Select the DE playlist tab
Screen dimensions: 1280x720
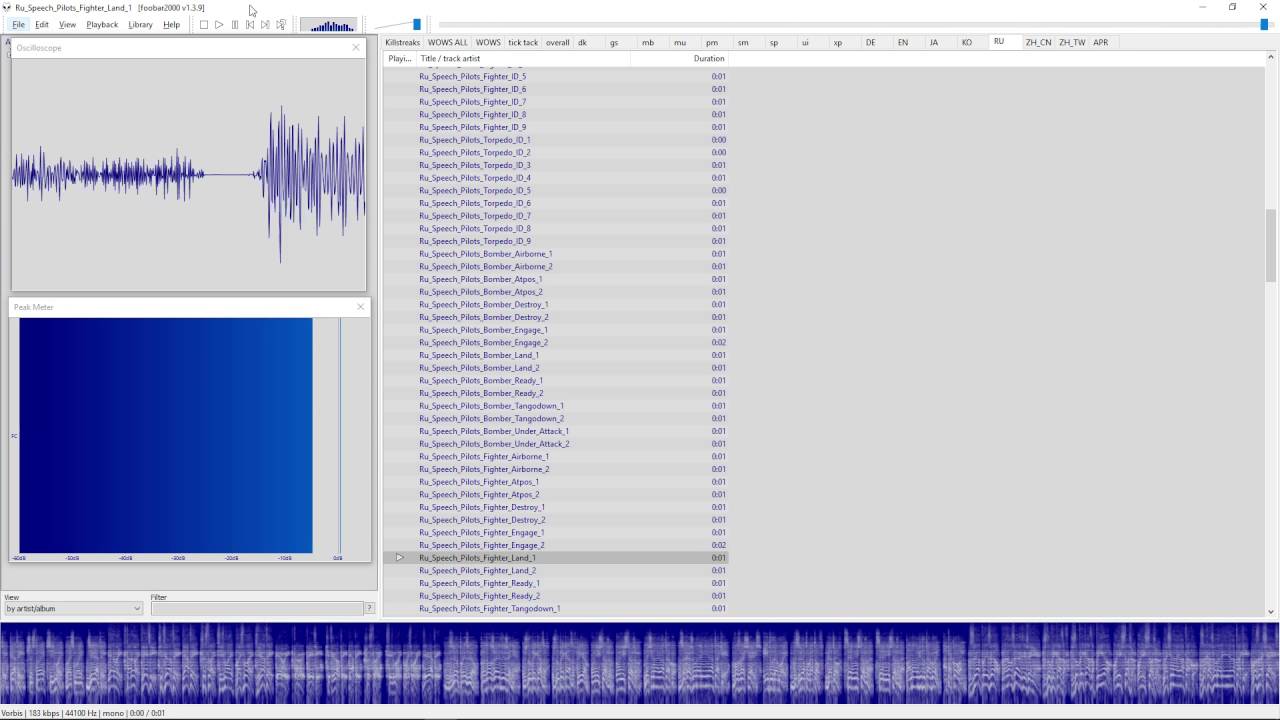(x=871, y=43)
